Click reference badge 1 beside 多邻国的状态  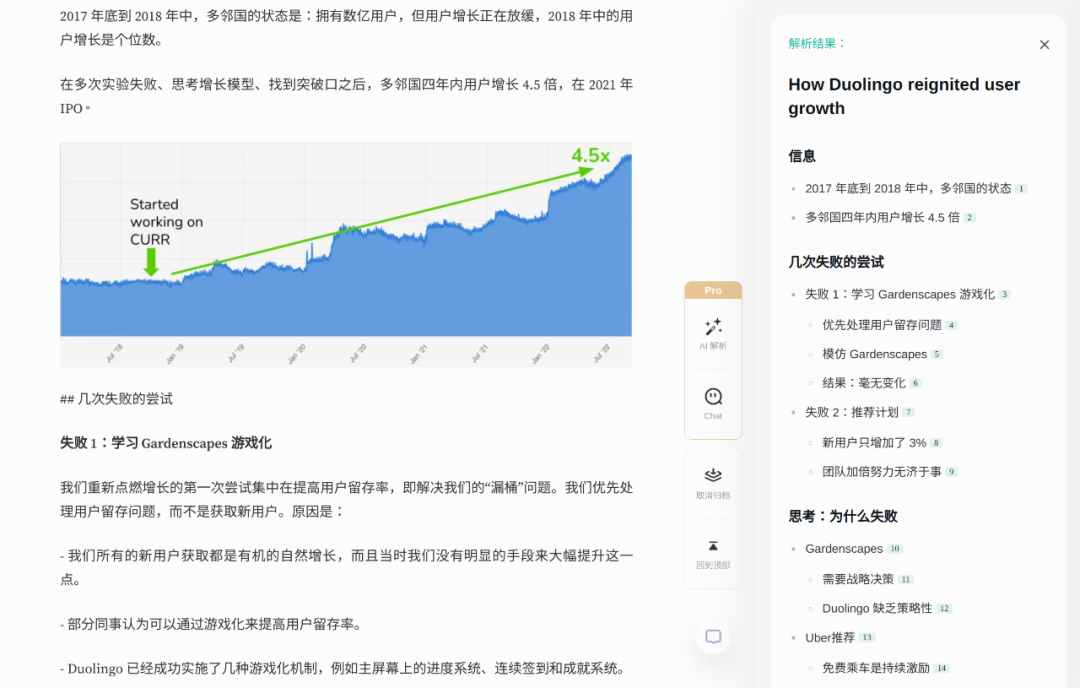click(1021, 189)
